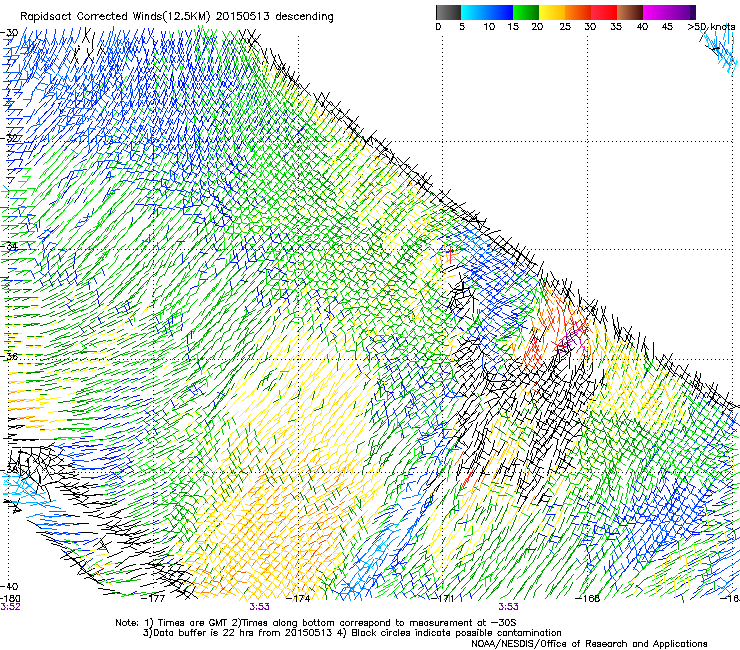Click the red 30-35 knots legend swatch

(604, 12)
